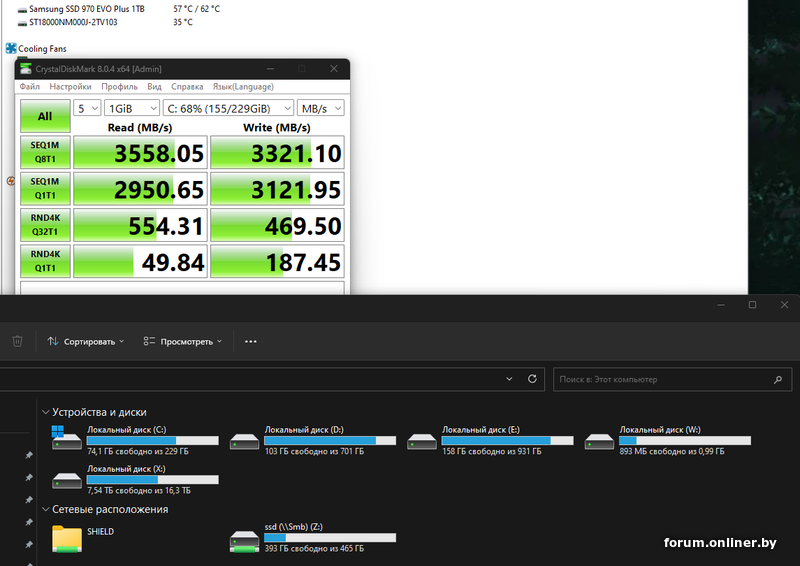Open the SHIELD network folder icon
The image size is (800, 566).
click(x=67, y=538)
